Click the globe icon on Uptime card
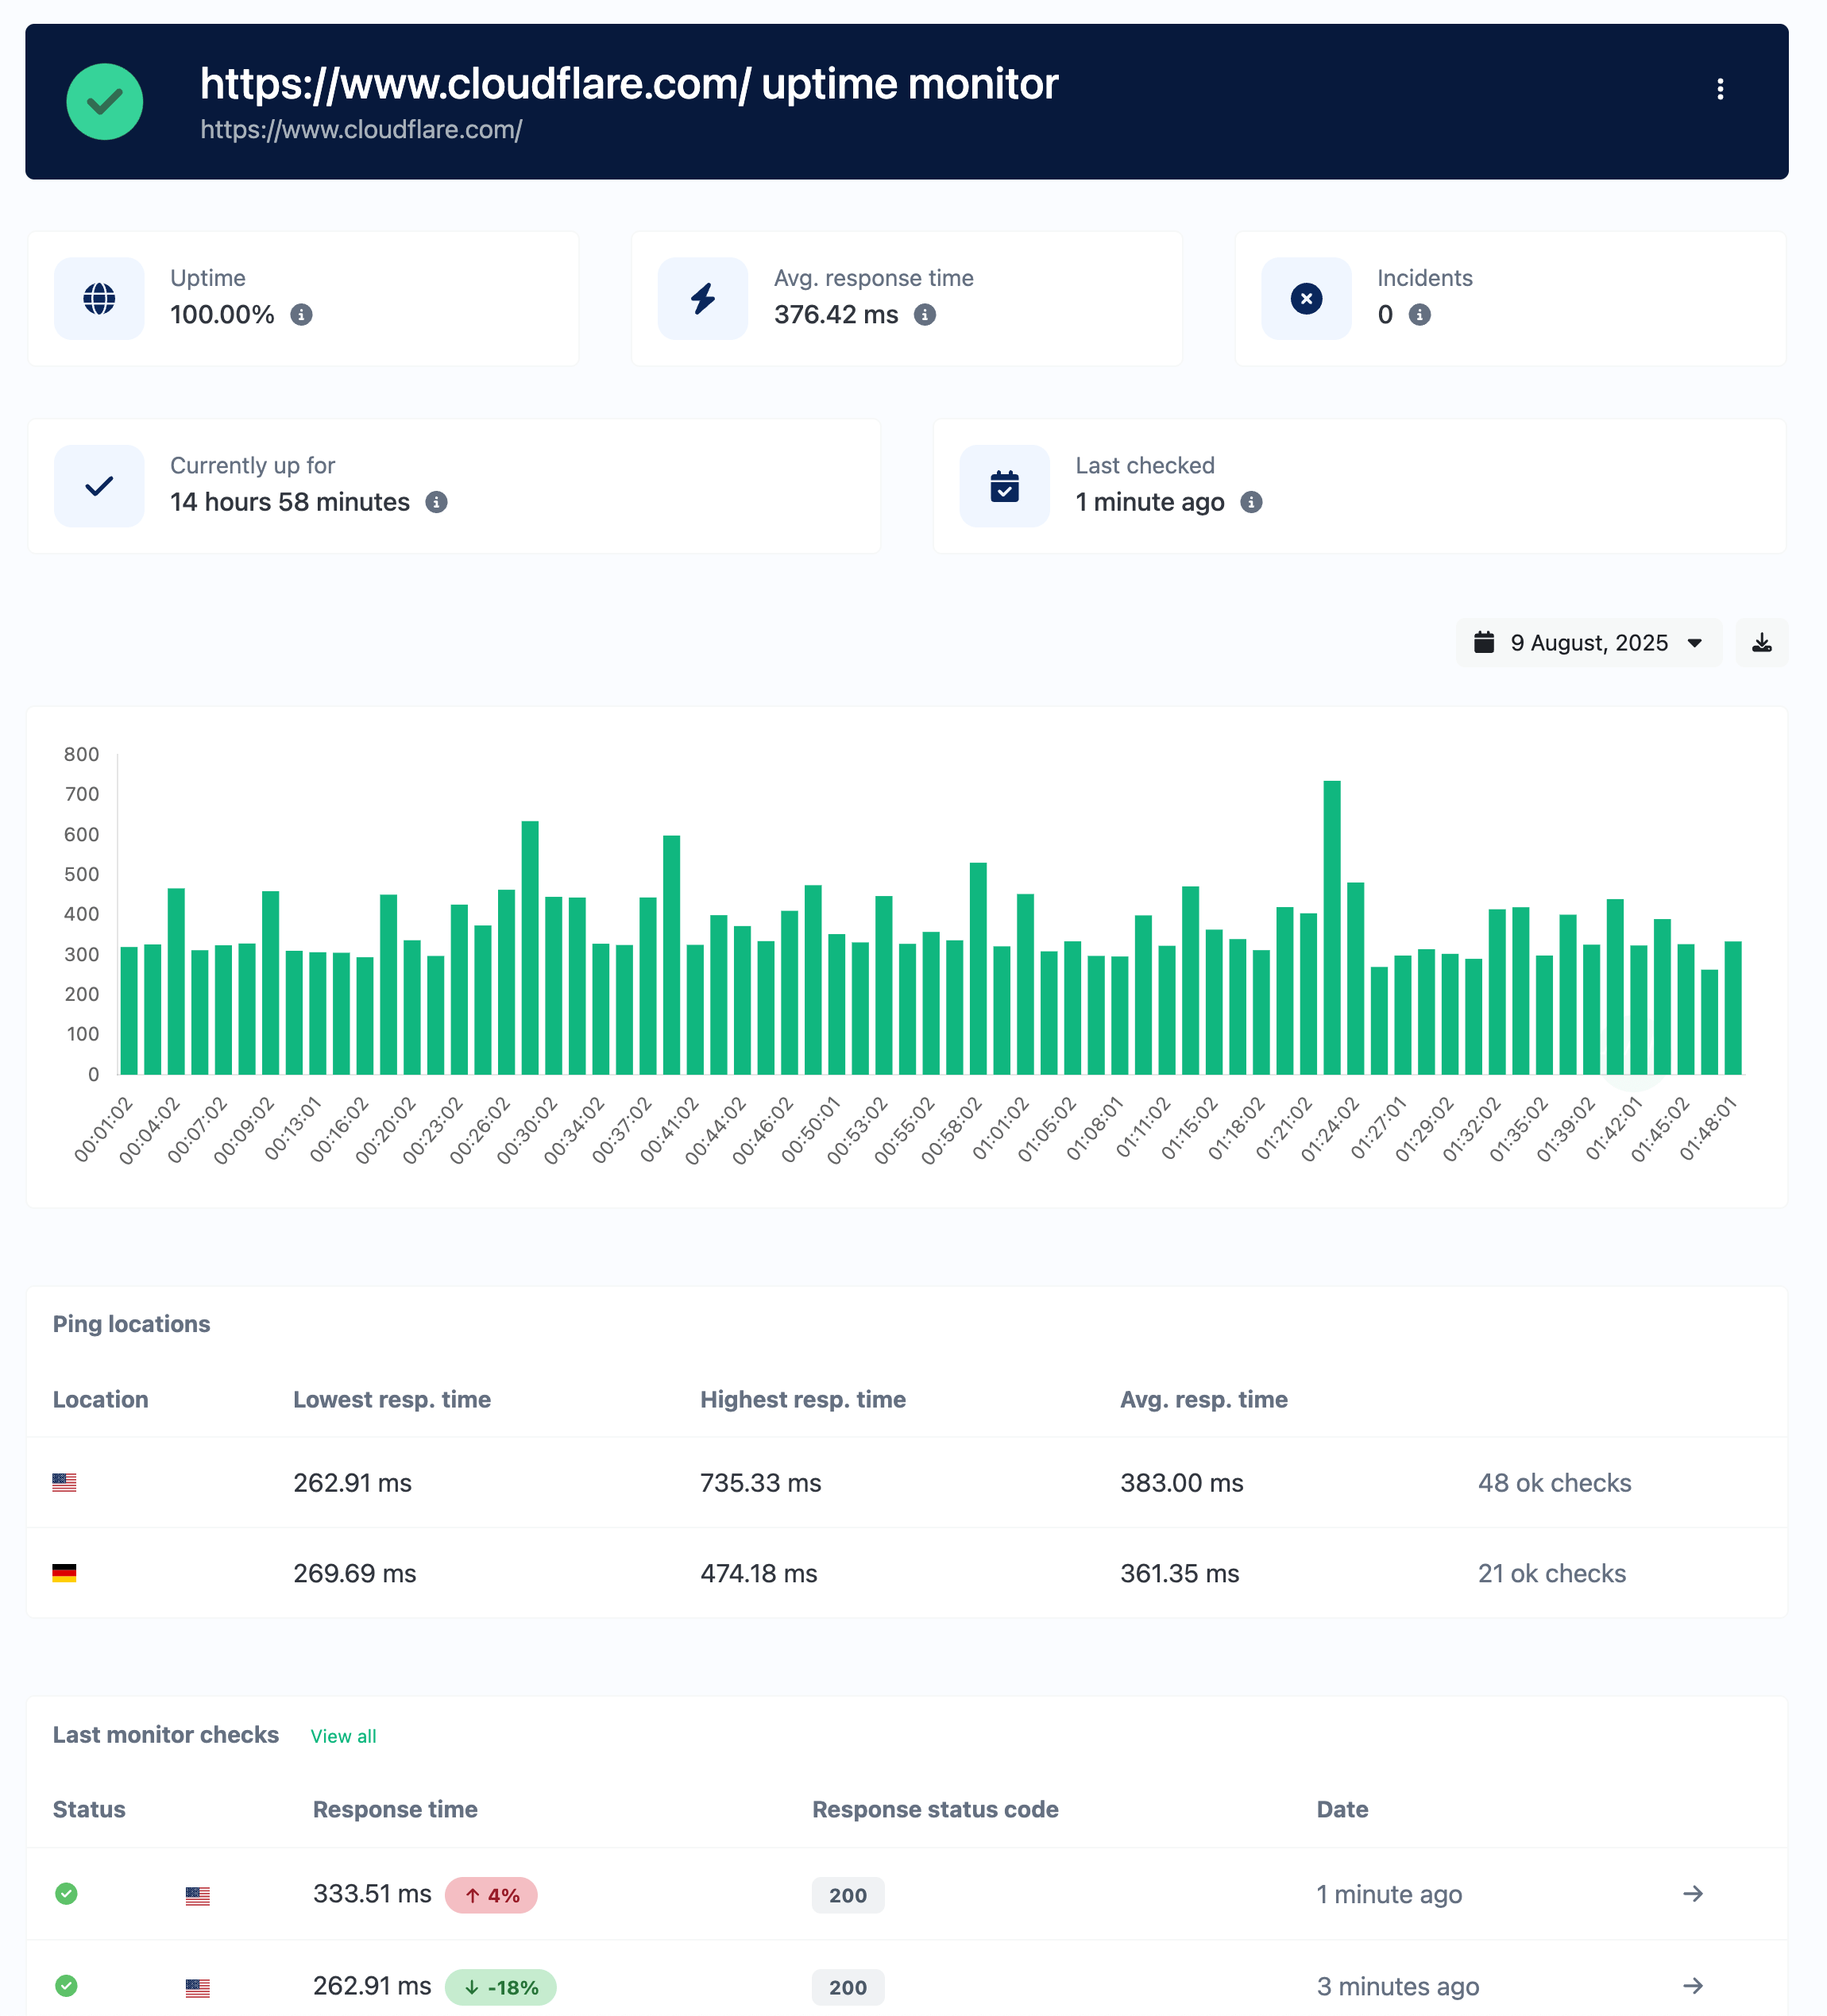Viewport: 1827px width, 2016px height. [x=99, y=298]
